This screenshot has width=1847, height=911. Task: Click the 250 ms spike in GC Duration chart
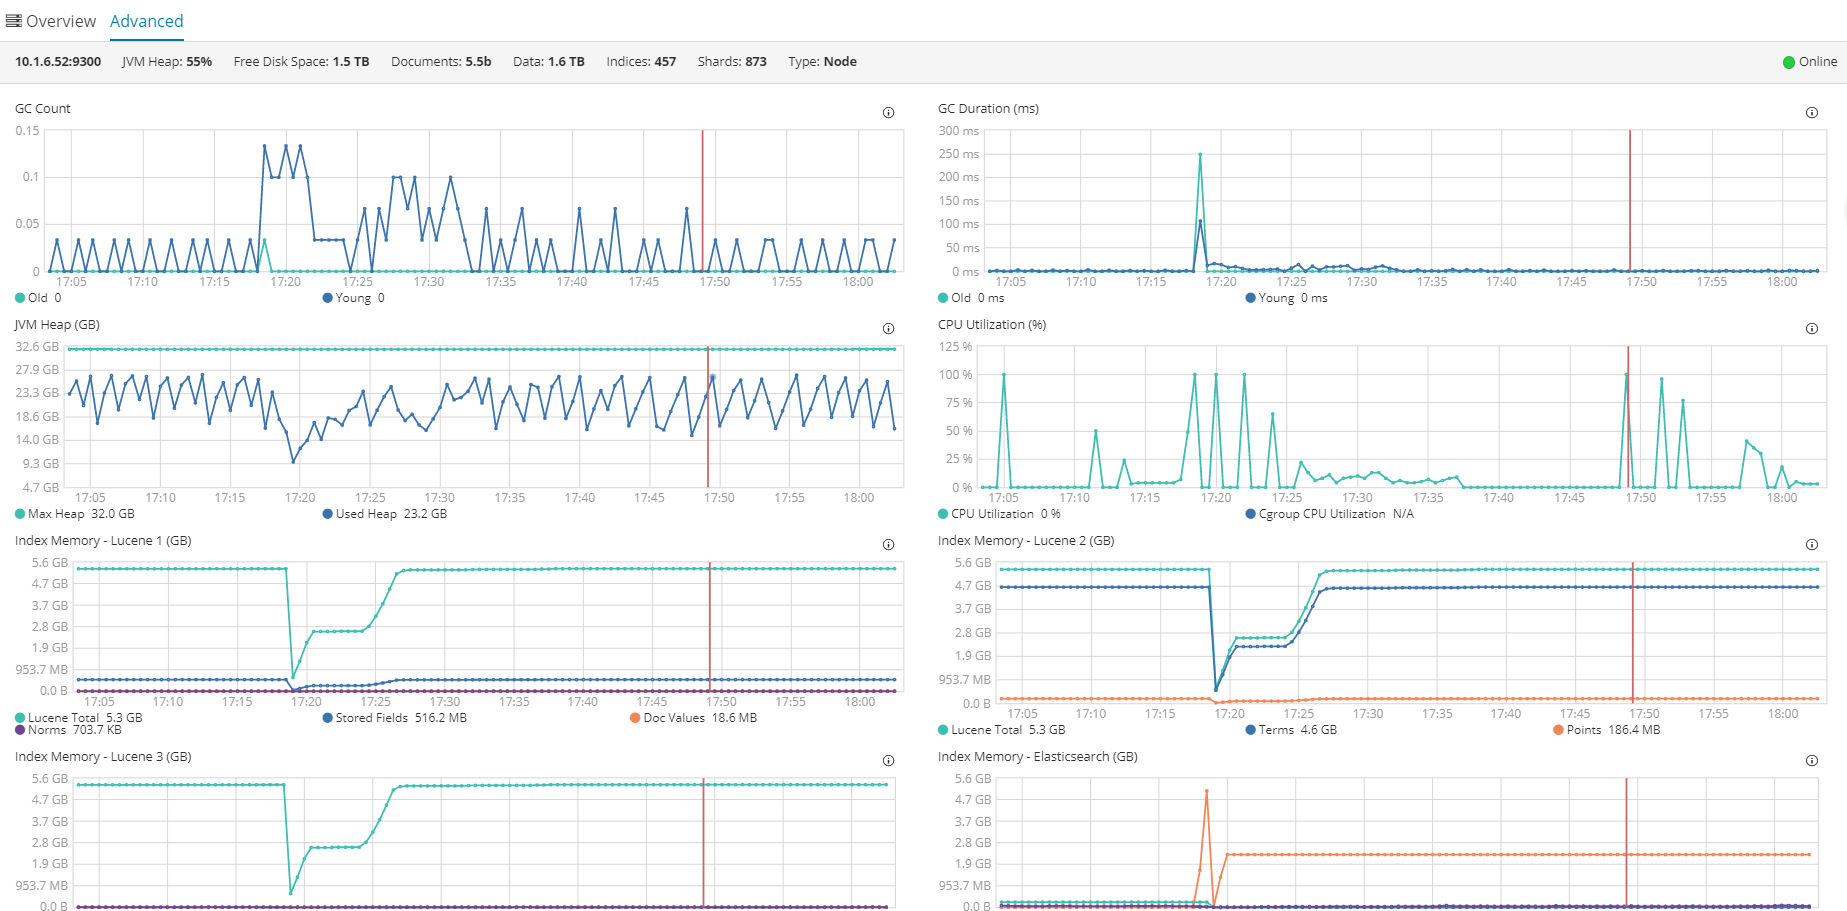point(1200,155)
